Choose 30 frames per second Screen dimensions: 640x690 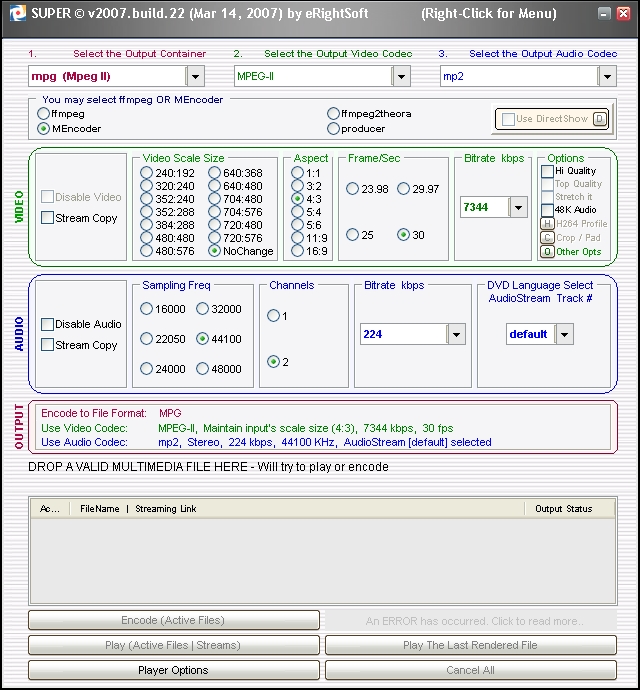click(x=403, y=235)
